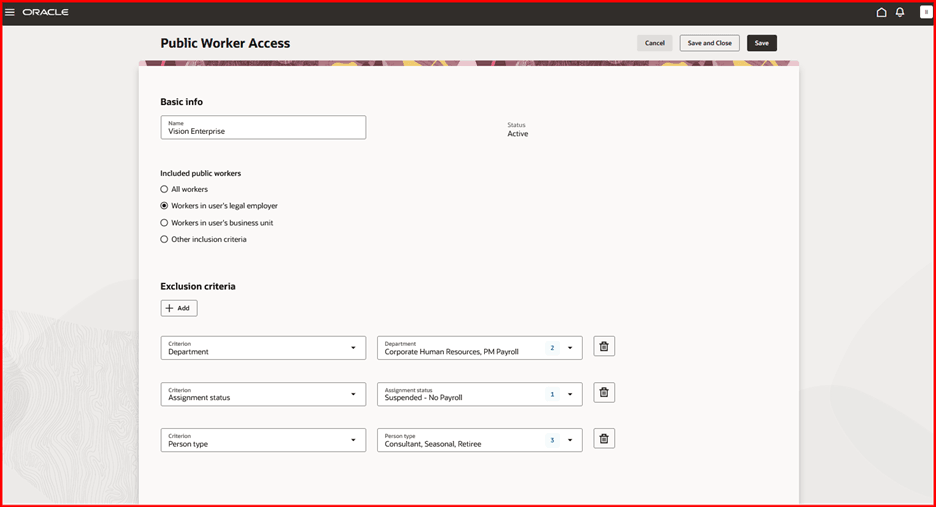Click the Cancel button
The image size is (936, 507).
[x=654, y=43]
